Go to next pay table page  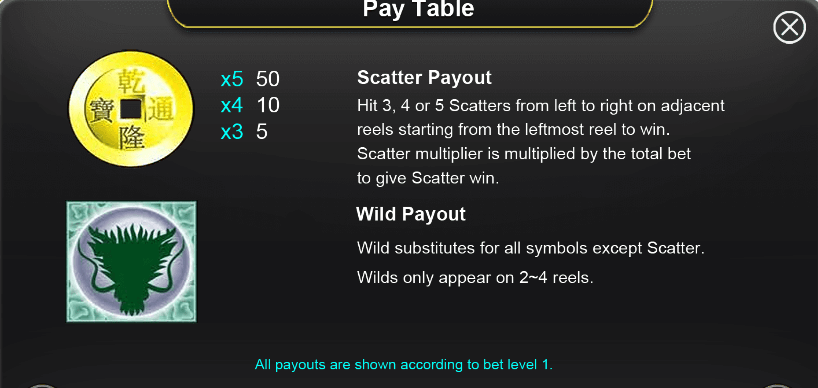(777, 385)
